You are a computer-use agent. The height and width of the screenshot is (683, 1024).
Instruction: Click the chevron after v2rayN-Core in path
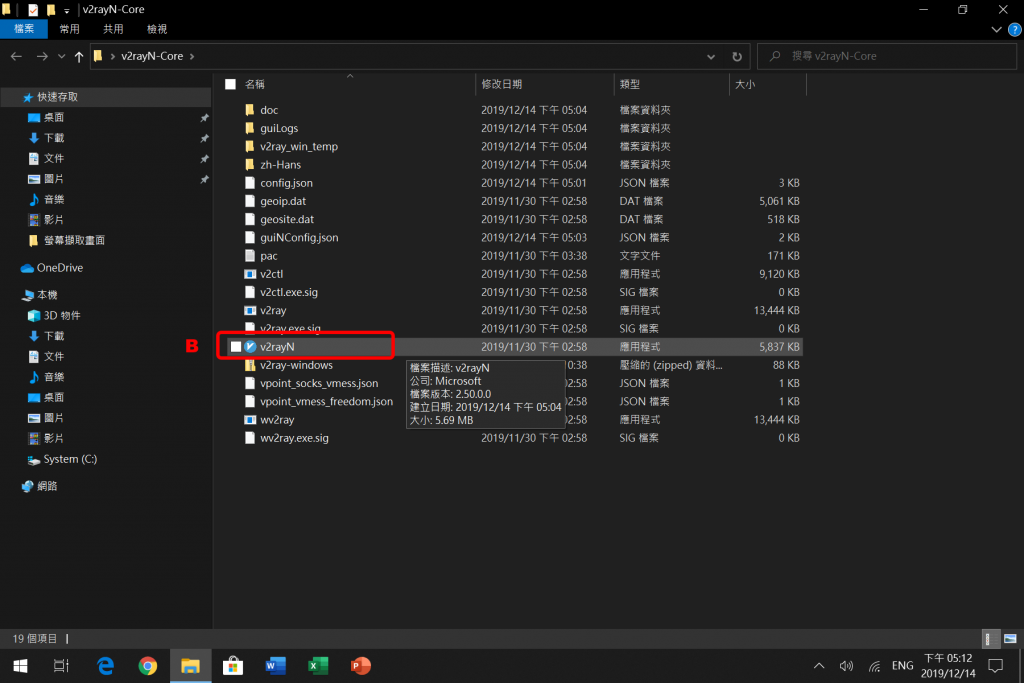click(x=192, y=56)
